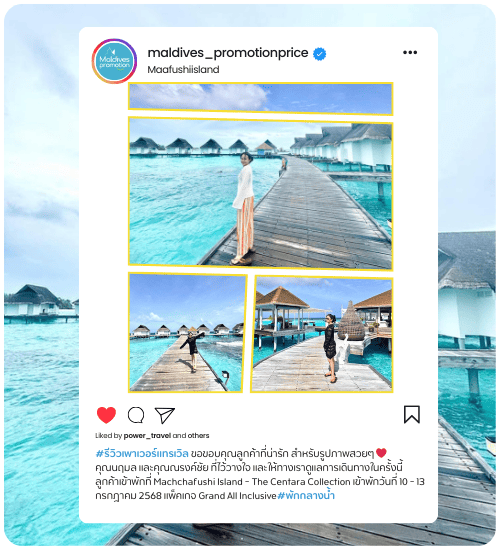
Task: Open the photo with thatched pavilion
Action: (322, 334)
